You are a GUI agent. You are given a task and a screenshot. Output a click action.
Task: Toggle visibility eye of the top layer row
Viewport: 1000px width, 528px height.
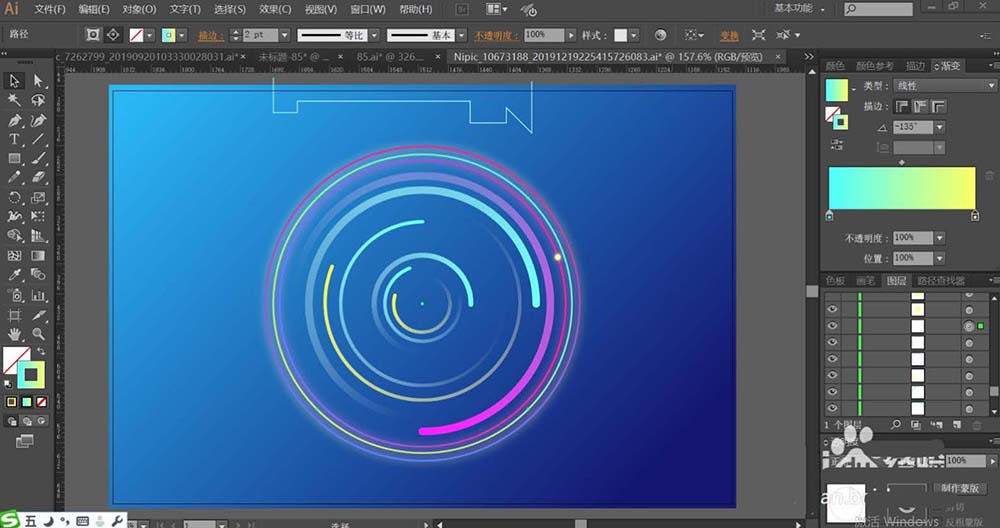(832, 309)
